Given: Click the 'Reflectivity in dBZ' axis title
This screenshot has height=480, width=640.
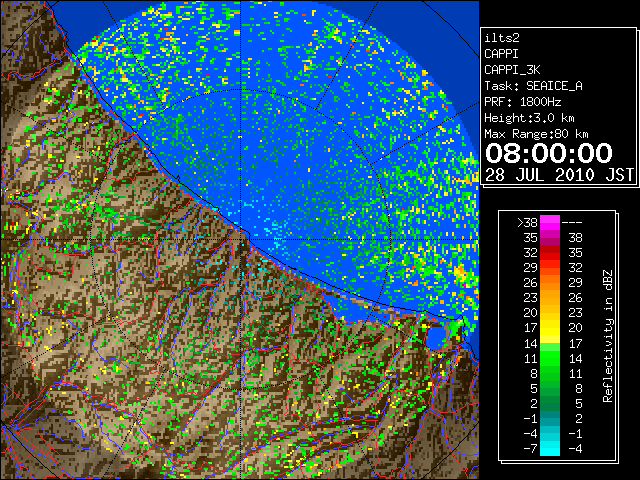Looking at the screenshot, I should pyautogui.click(x=607, y=336).
